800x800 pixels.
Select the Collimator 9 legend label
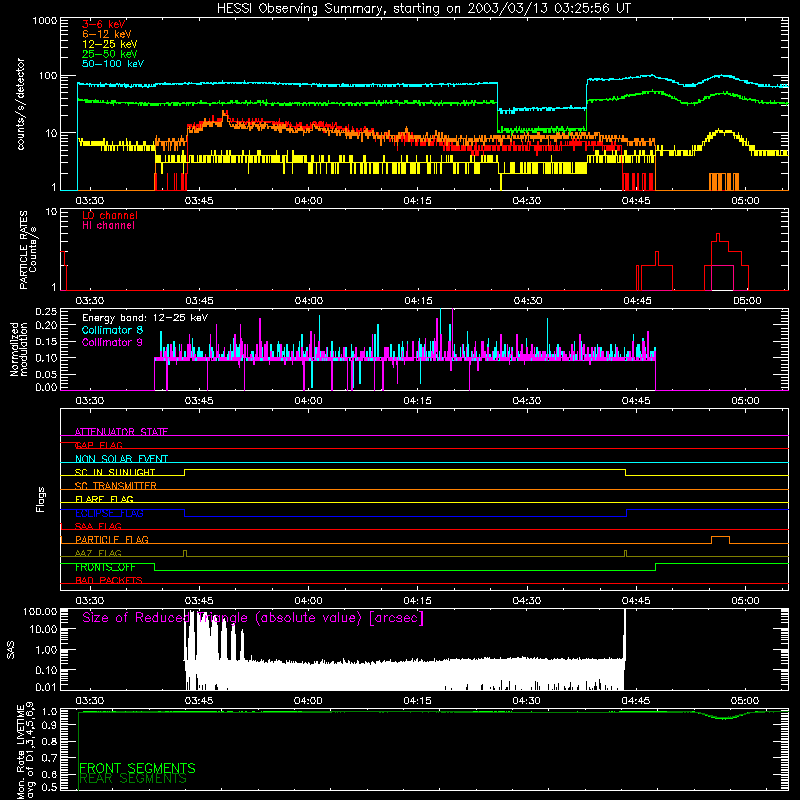[x=112, y=342]
